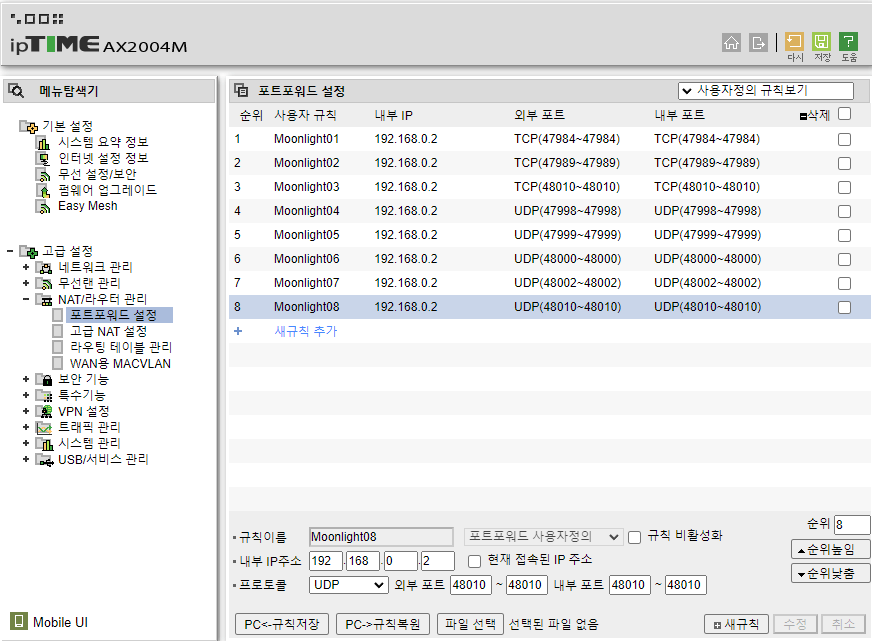Expand the 무선랜 관리 tree node
Image resolution: width=872 pixels, height=641 pixels.
point(26,284)
